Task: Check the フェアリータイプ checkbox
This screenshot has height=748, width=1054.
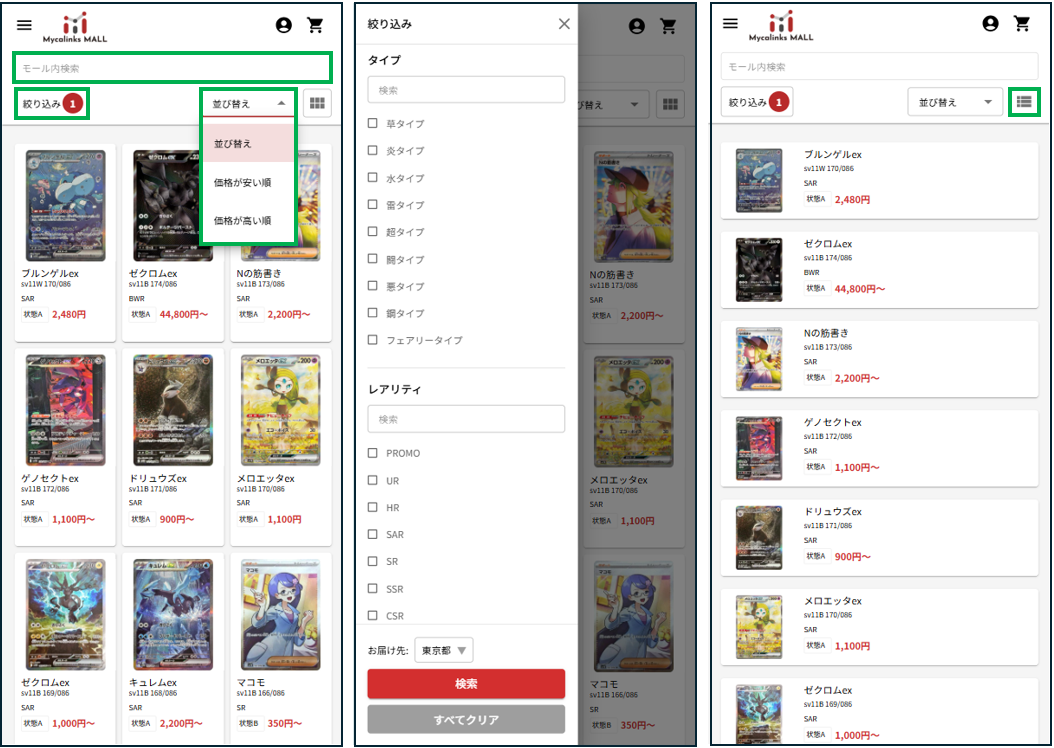Action: (372, 339)
